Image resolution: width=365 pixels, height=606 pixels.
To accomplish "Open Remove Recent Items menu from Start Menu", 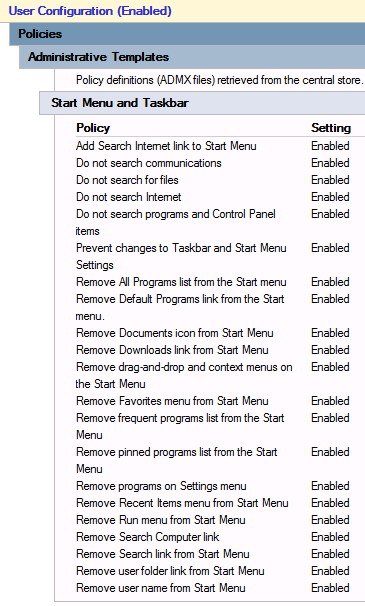I will [x=182, y=503].
